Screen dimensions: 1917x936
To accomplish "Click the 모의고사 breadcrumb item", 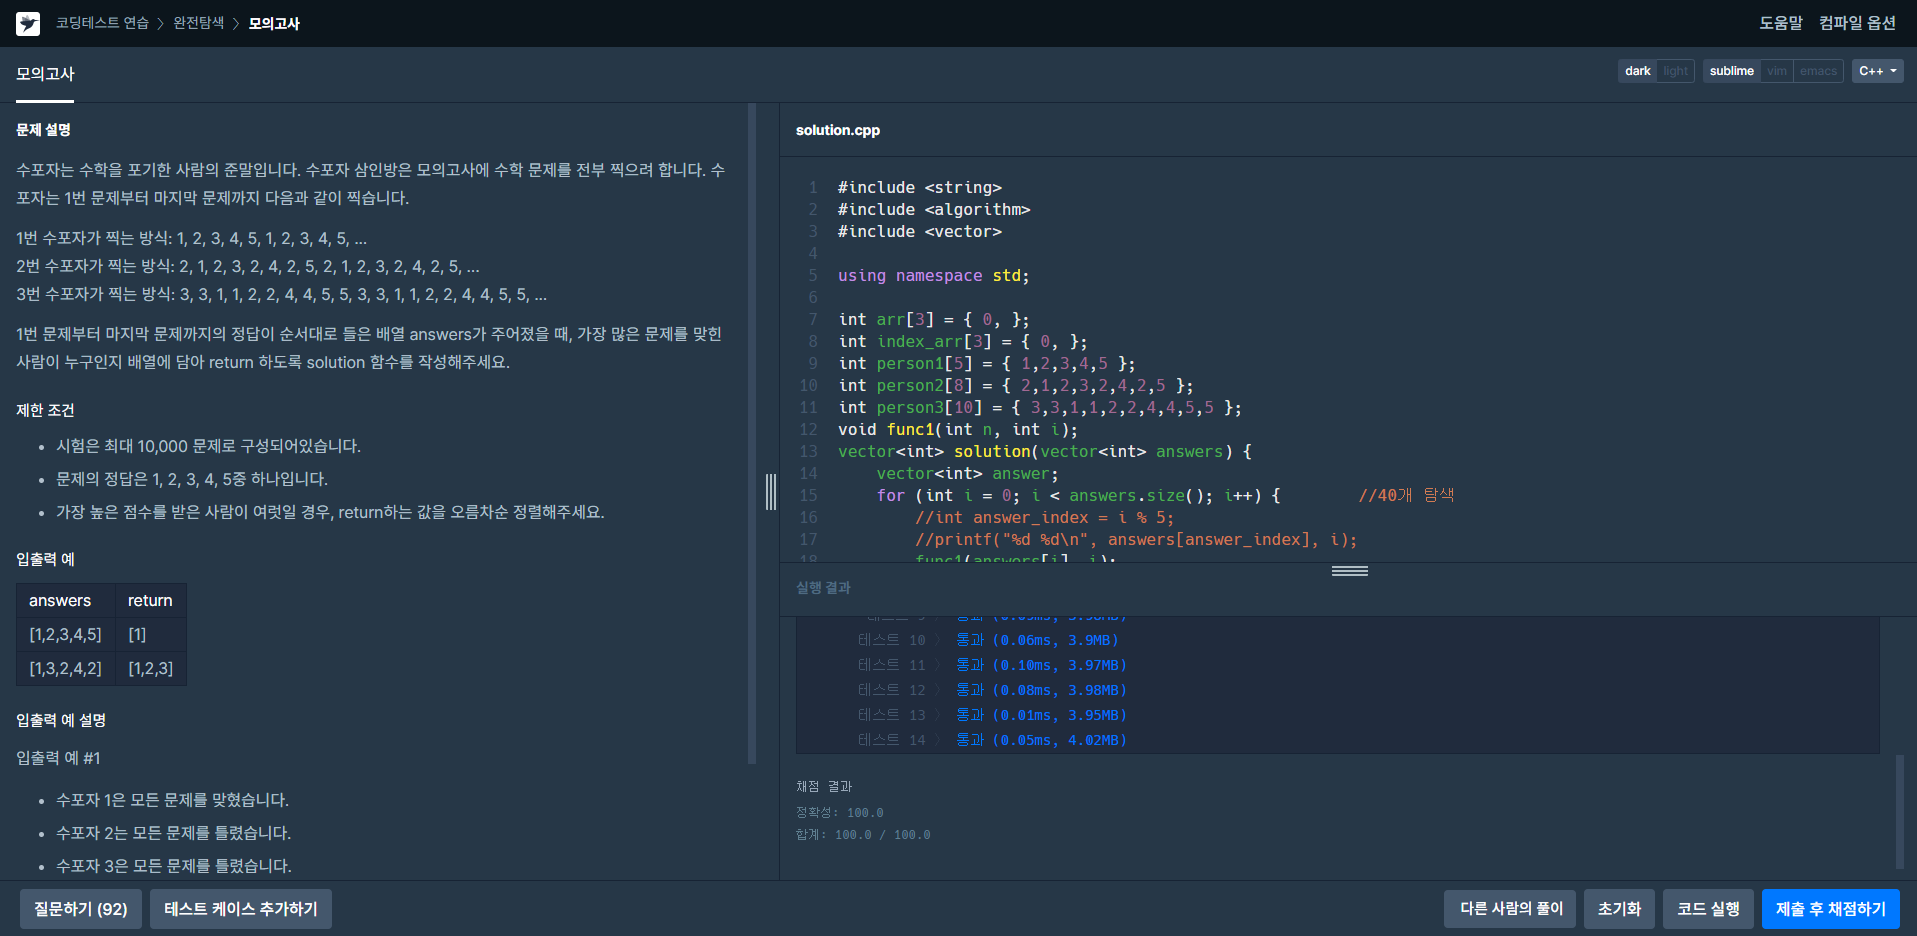I will 274,23.
